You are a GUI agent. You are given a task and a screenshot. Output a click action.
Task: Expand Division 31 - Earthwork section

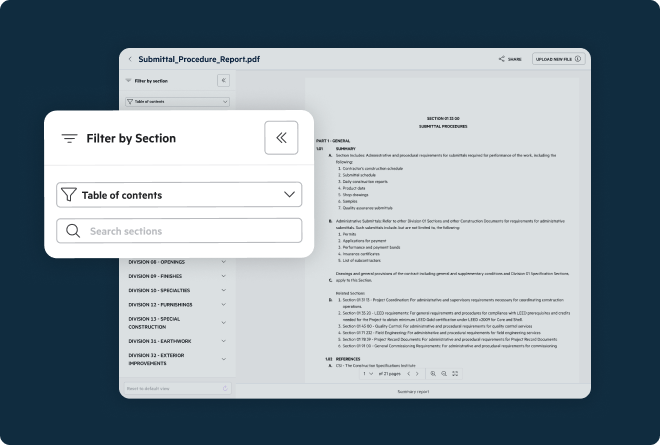pyautogui.click(x=223, y=341)
